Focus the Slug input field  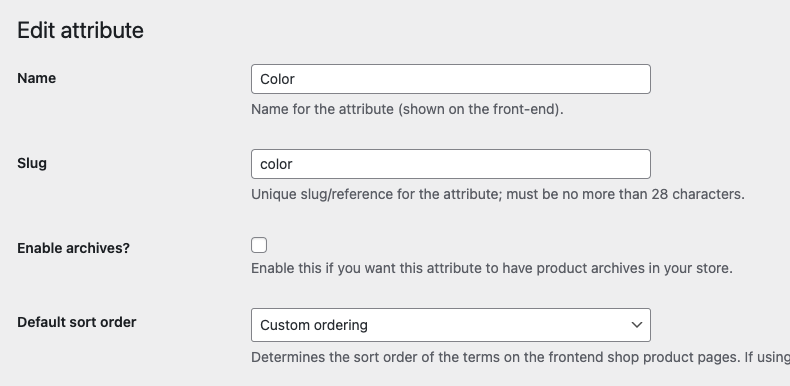[x=451, y=164]
